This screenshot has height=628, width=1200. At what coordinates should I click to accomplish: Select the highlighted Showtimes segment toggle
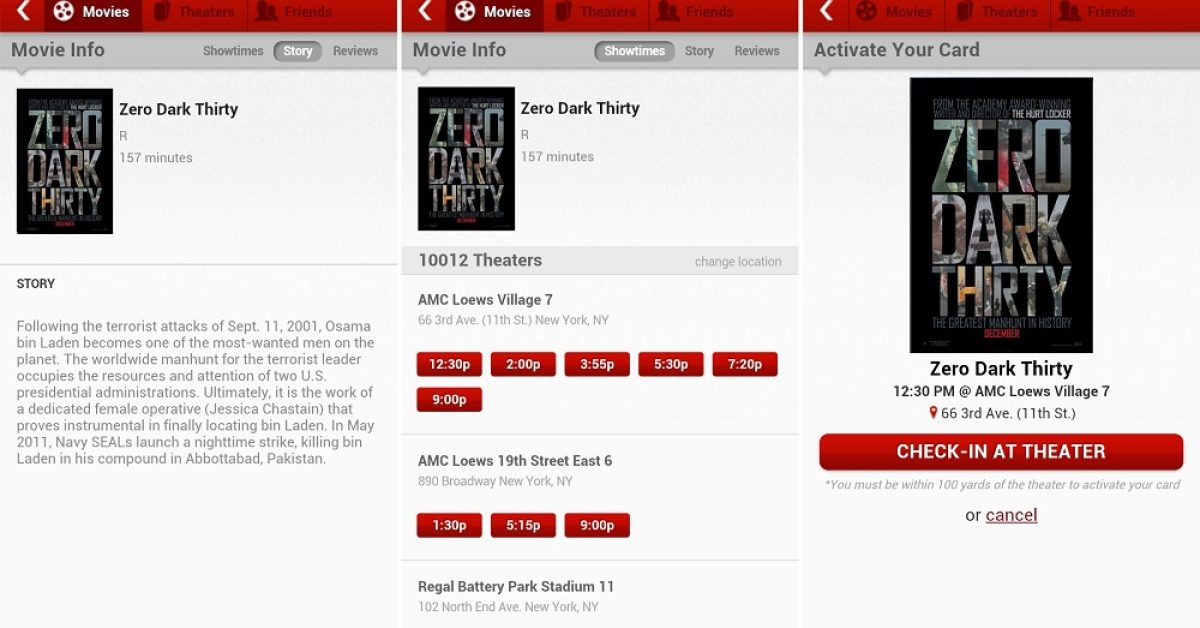click(634, 51)
